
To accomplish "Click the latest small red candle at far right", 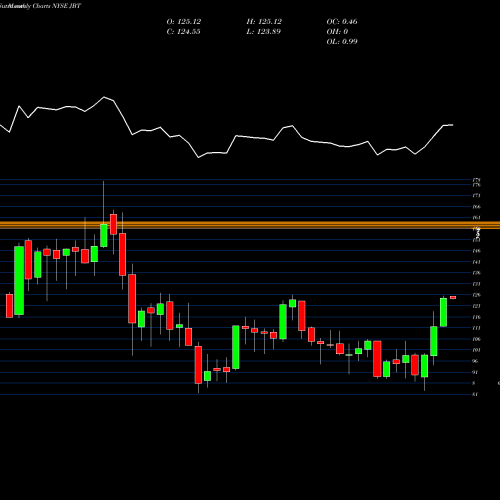I will pyautogui.click(x=453, y=297).
